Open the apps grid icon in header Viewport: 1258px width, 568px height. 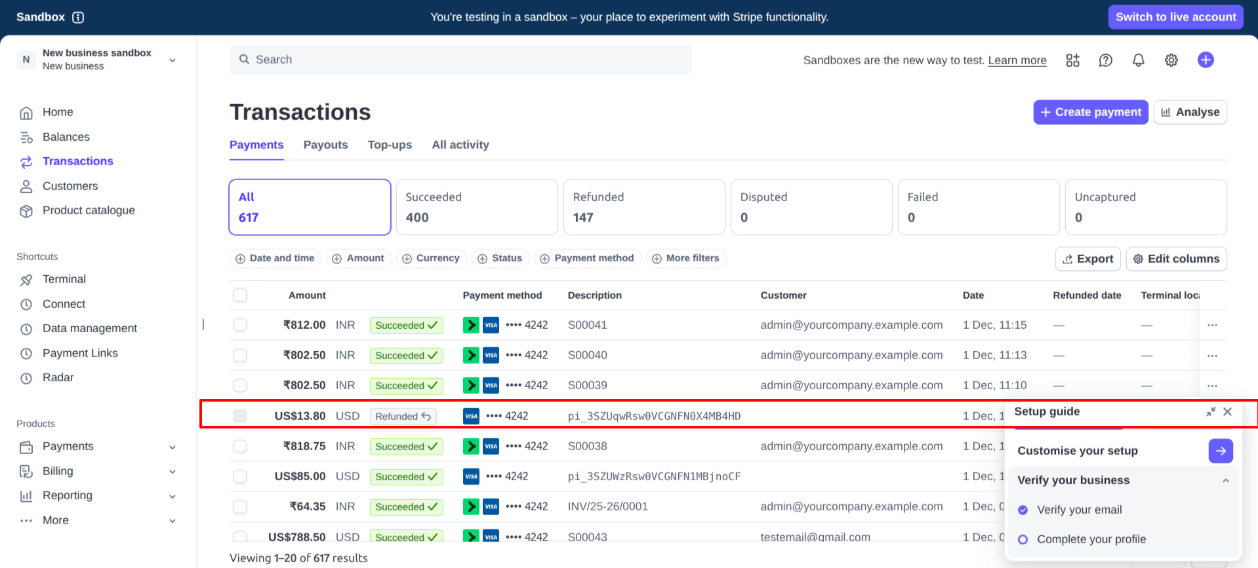click(1073, 60)
